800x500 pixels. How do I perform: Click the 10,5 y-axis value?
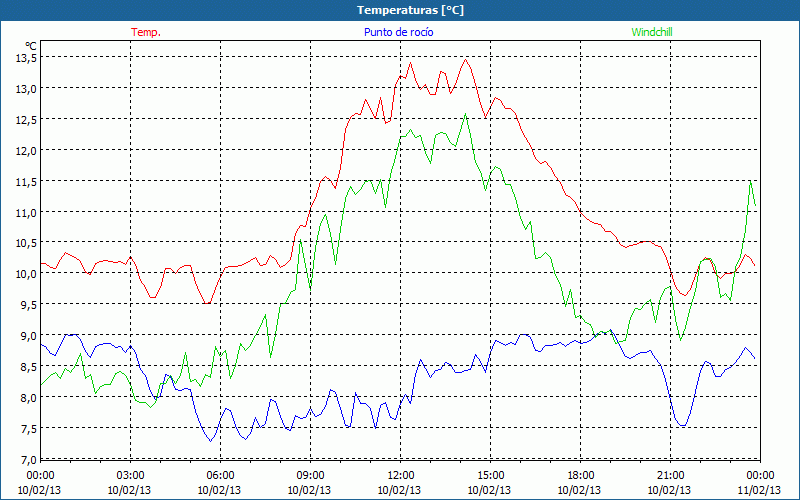[x=27, y=243]
